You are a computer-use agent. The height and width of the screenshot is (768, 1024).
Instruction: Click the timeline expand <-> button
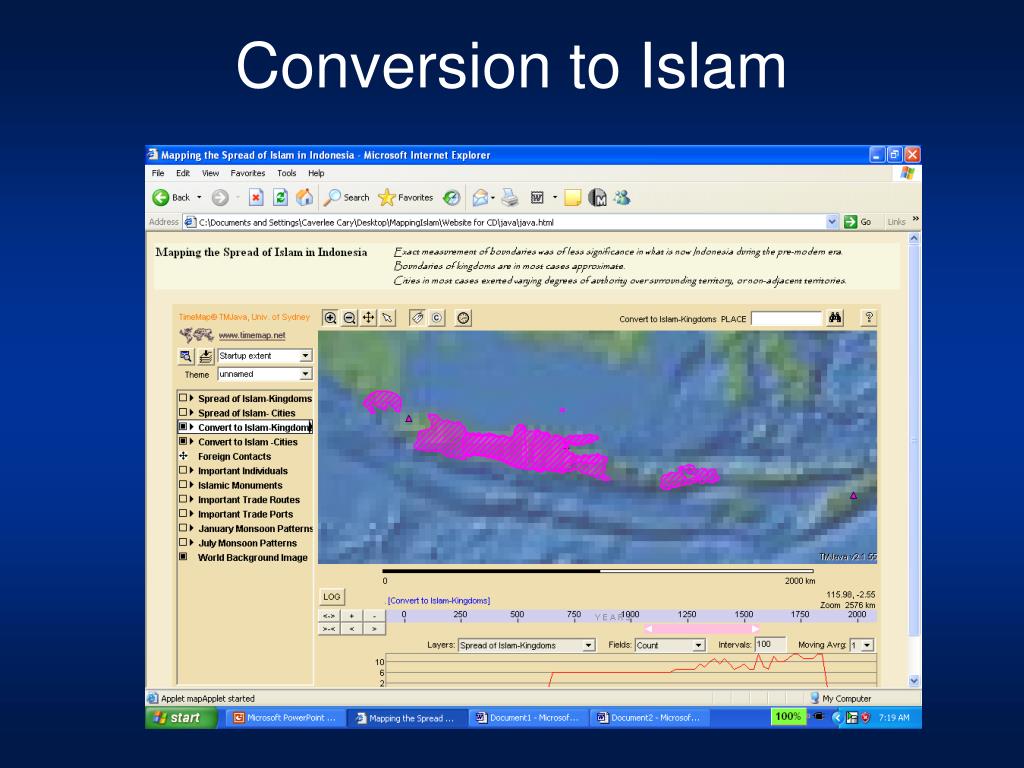pos(328,616)
